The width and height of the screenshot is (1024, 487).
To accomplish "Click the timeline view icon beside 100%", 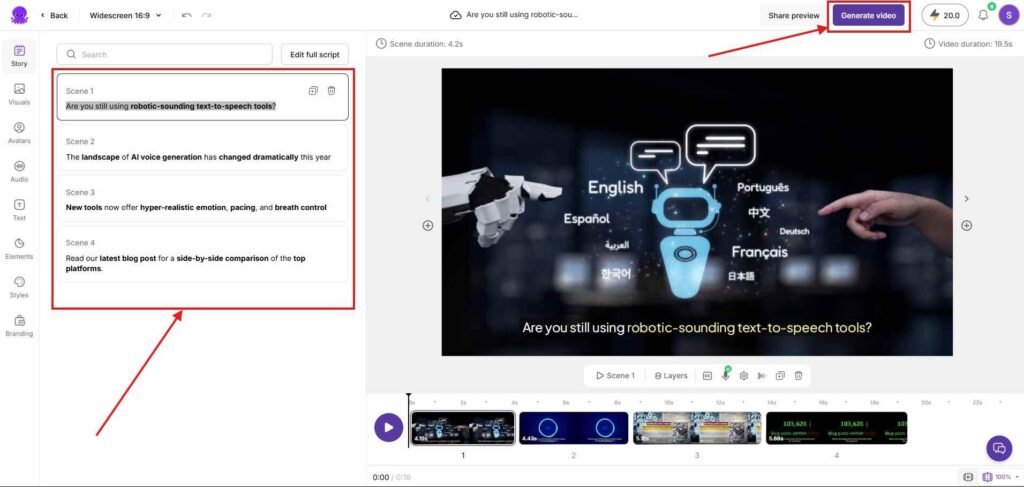I will coord(987,477).
